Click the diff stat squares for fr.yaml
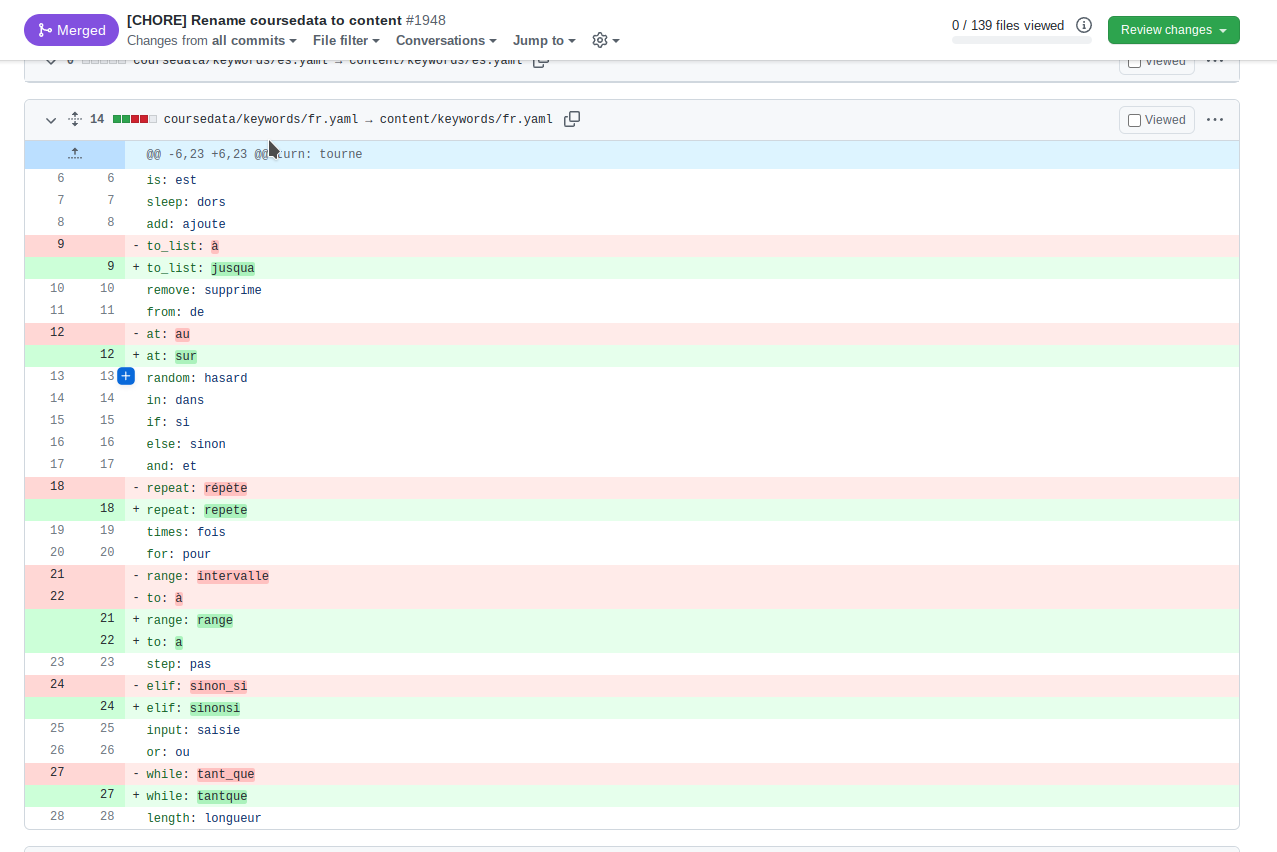The image size is (1277, 852). 135,118
